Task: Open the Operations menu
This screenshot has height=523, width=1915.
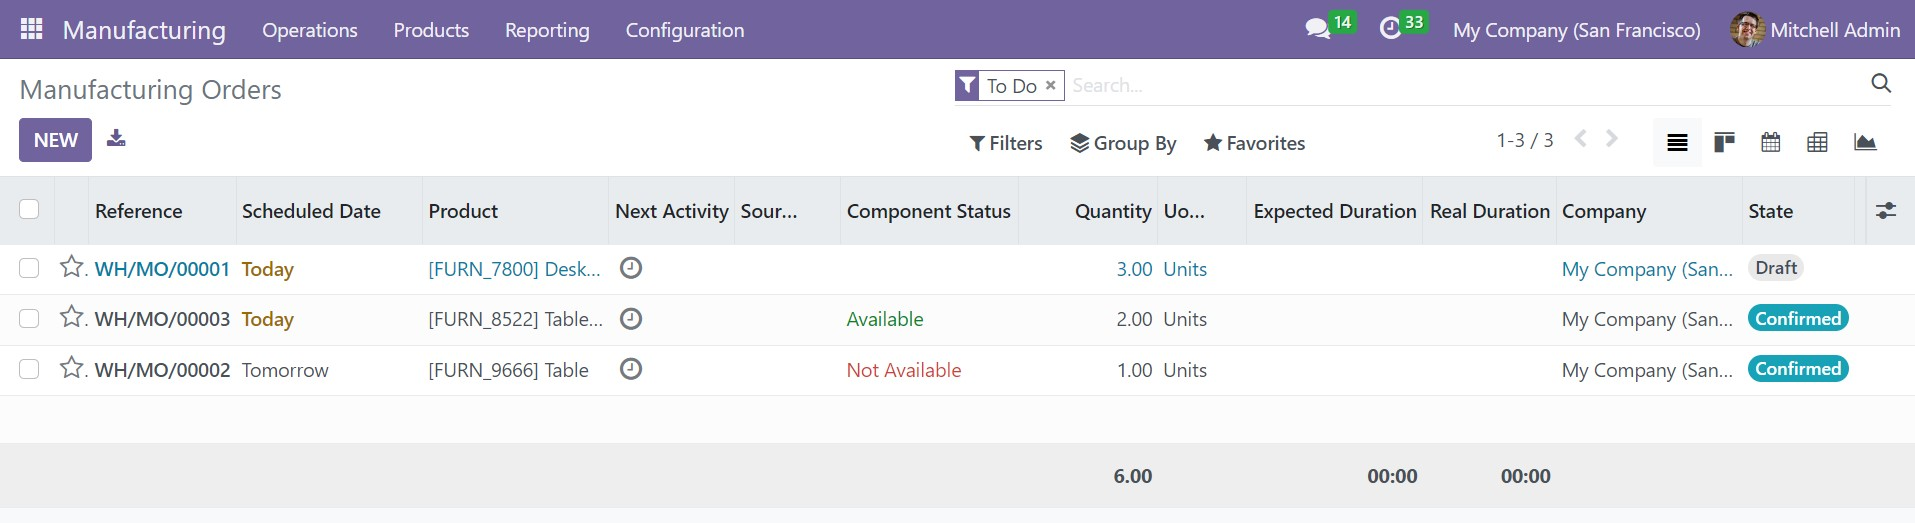Action: pyautogui.click(x=309, y=30)
